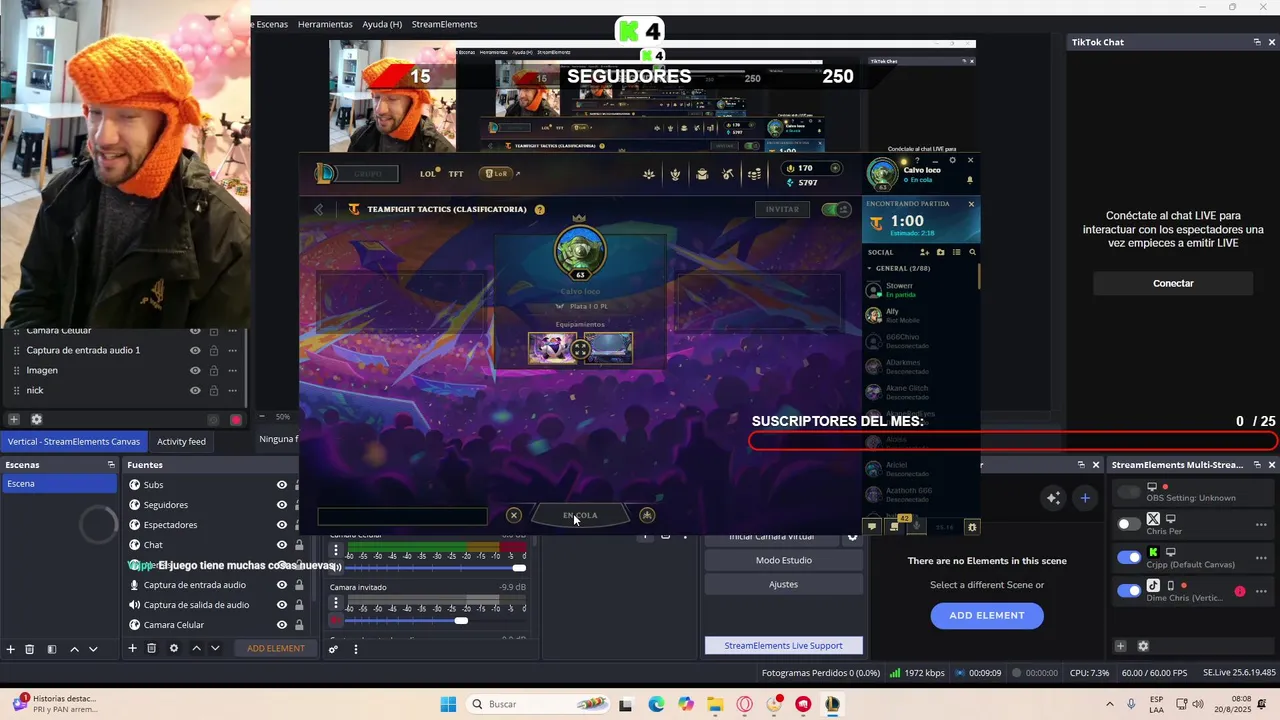
Task: Open StreamElements Live Support
Action: point(783,646)
